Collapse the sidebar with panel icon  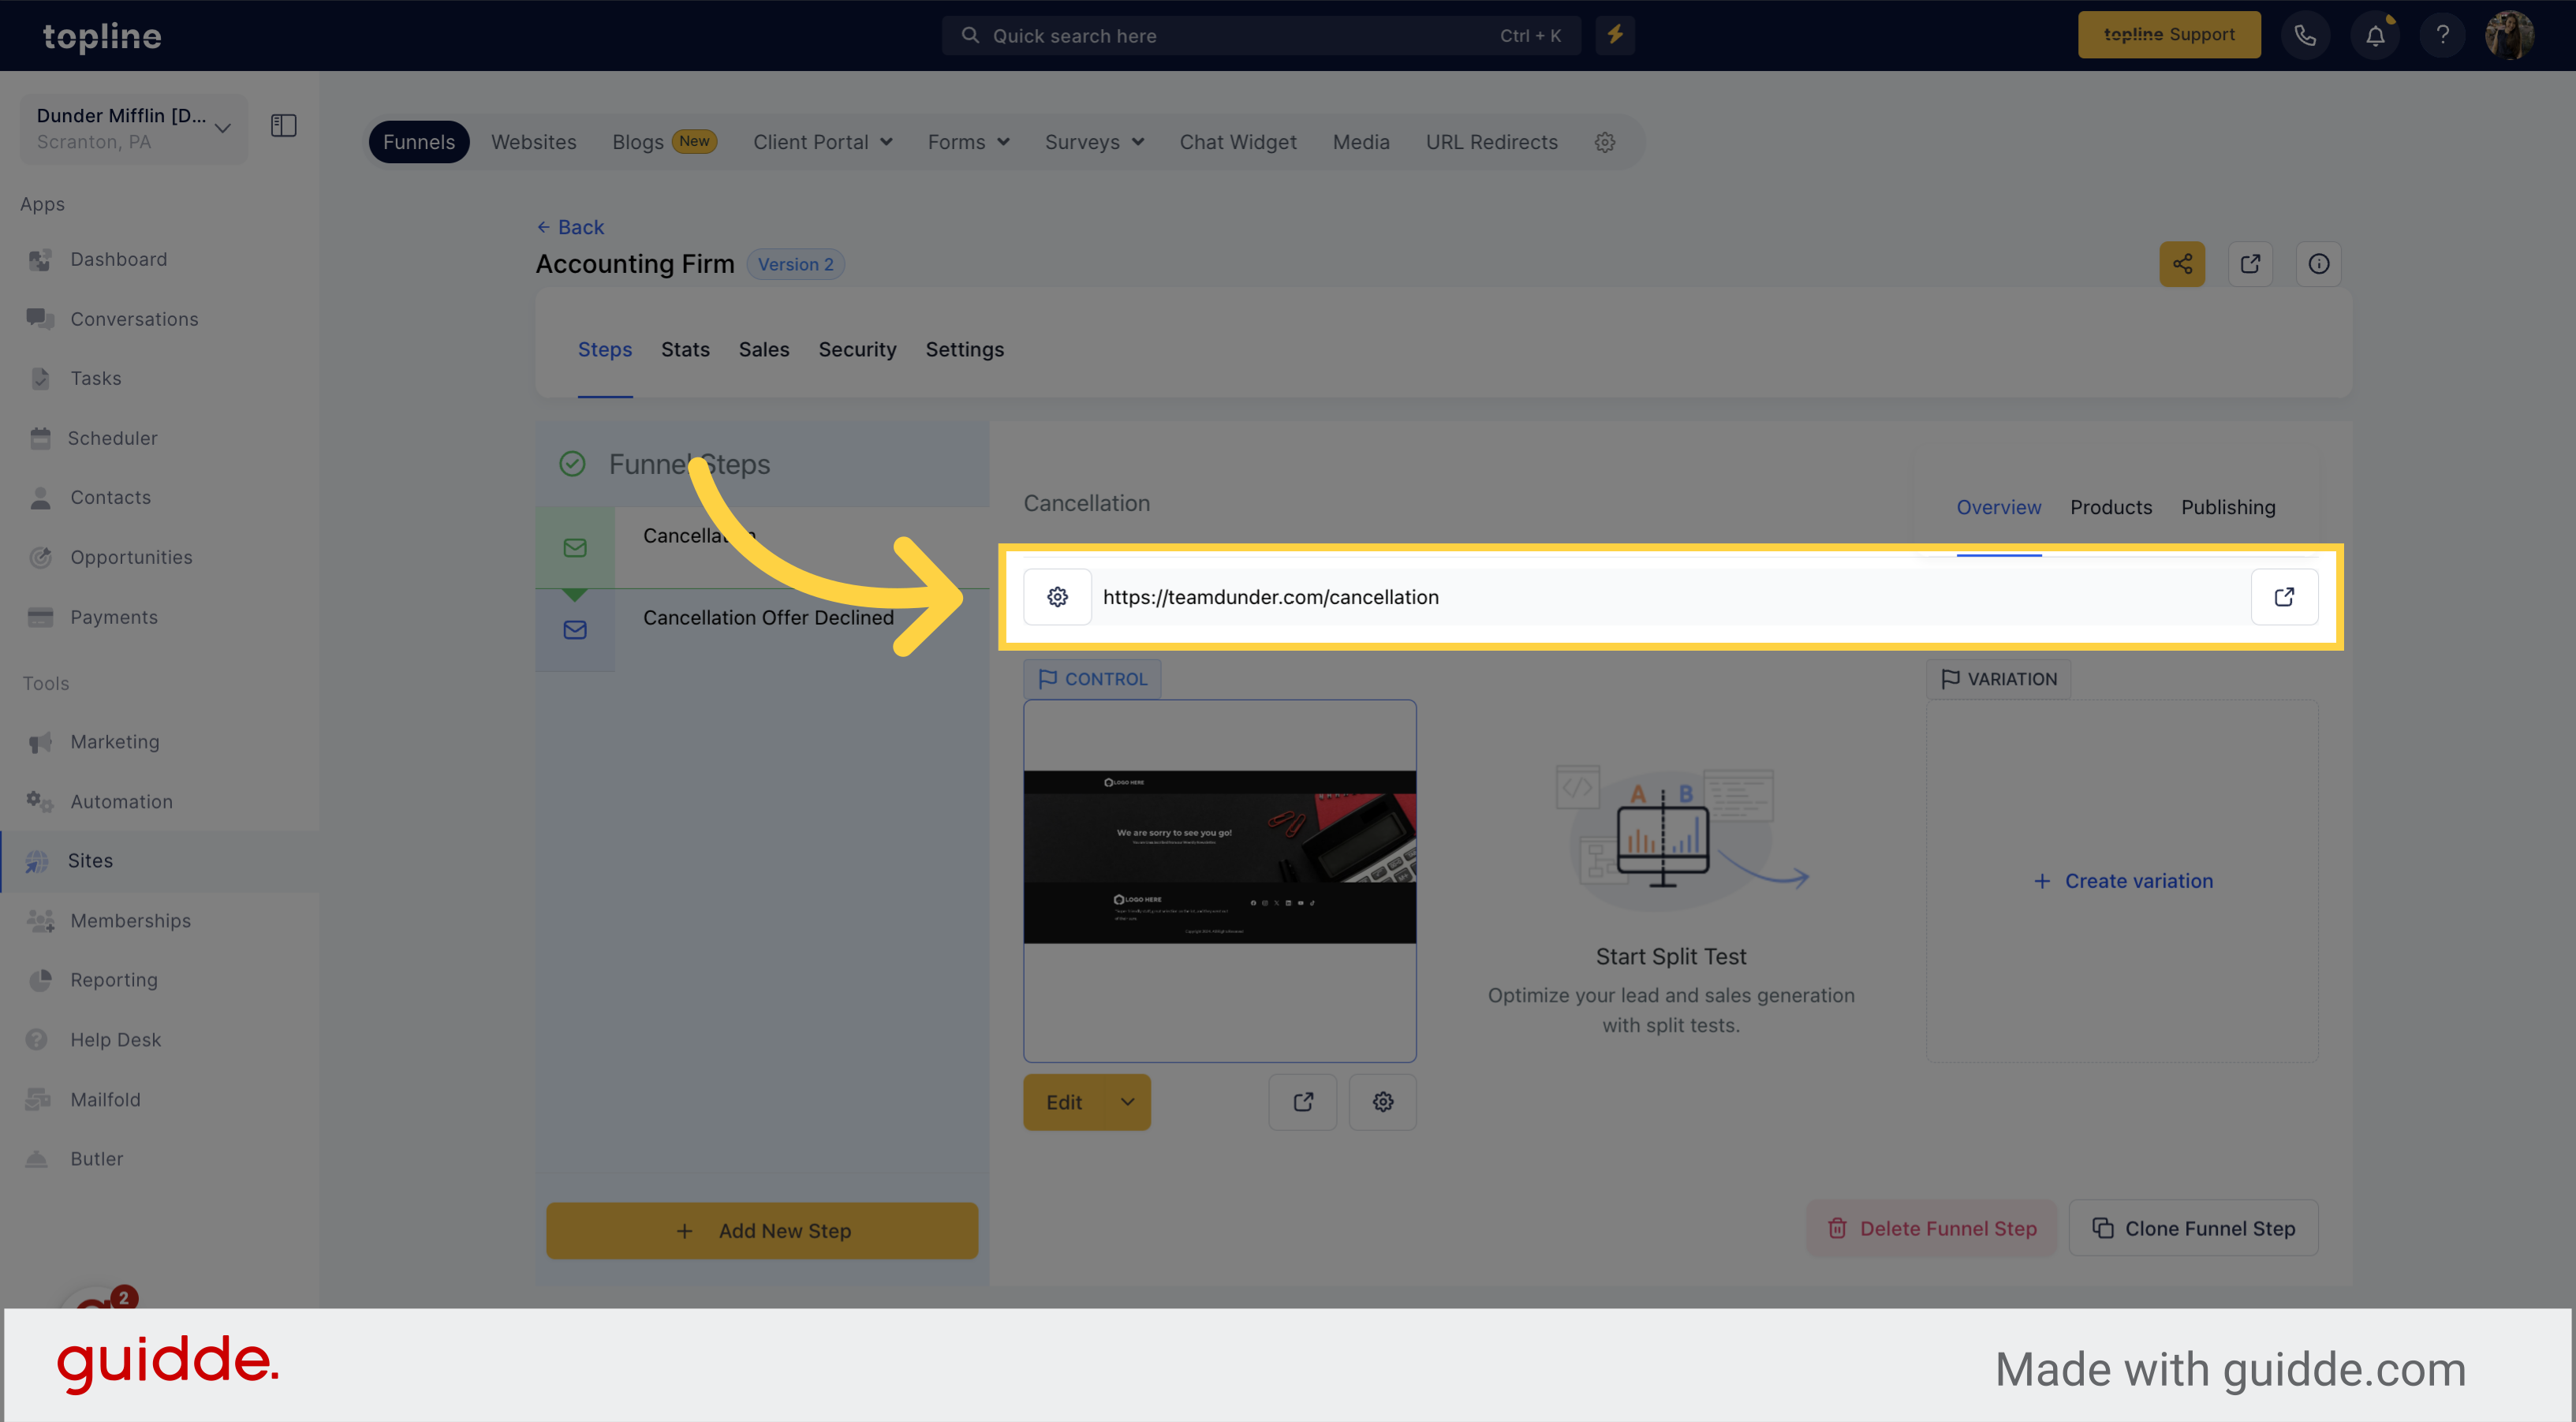coord(284,126)
